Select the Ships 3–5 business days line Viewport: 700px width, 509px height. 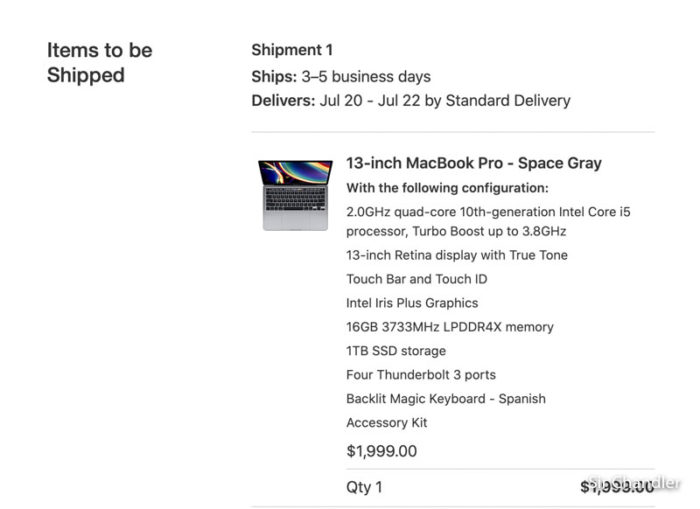click(341, 77)
